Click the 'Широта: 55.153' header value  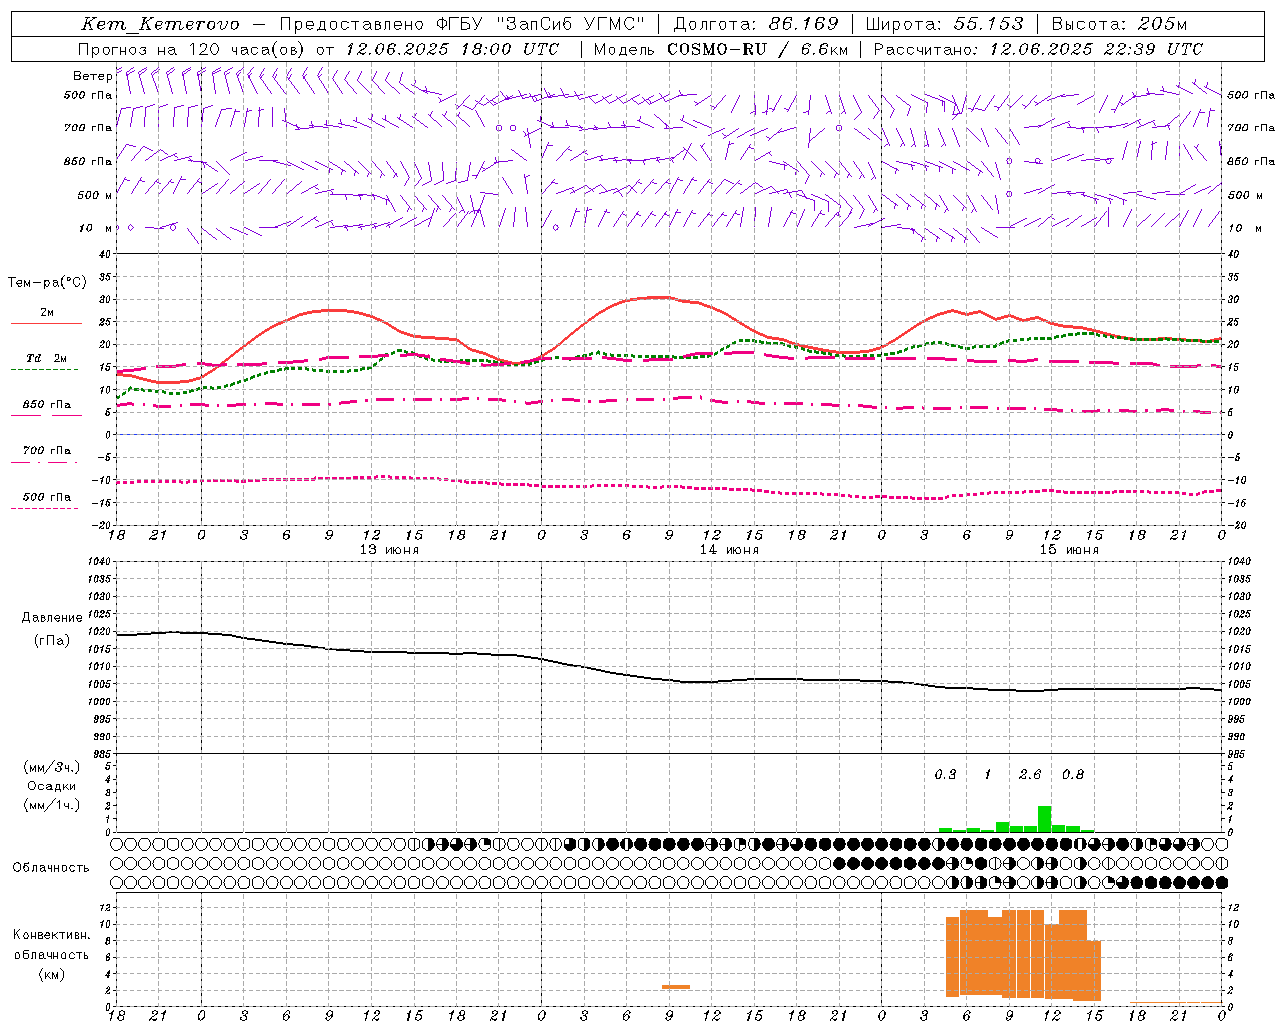945,24
